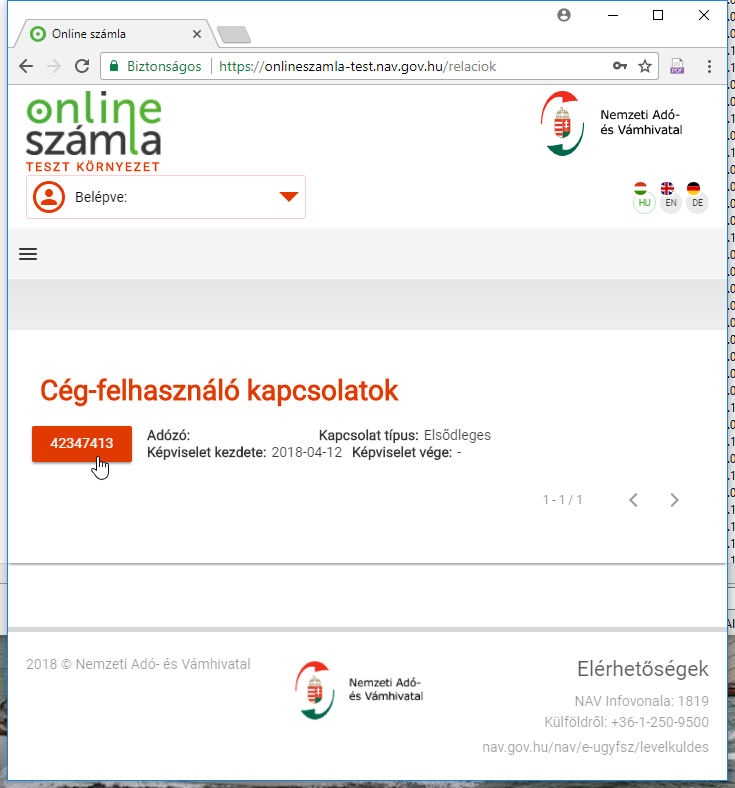
Task: Click the footer NAV crest logo
Action: click(315, 690)
